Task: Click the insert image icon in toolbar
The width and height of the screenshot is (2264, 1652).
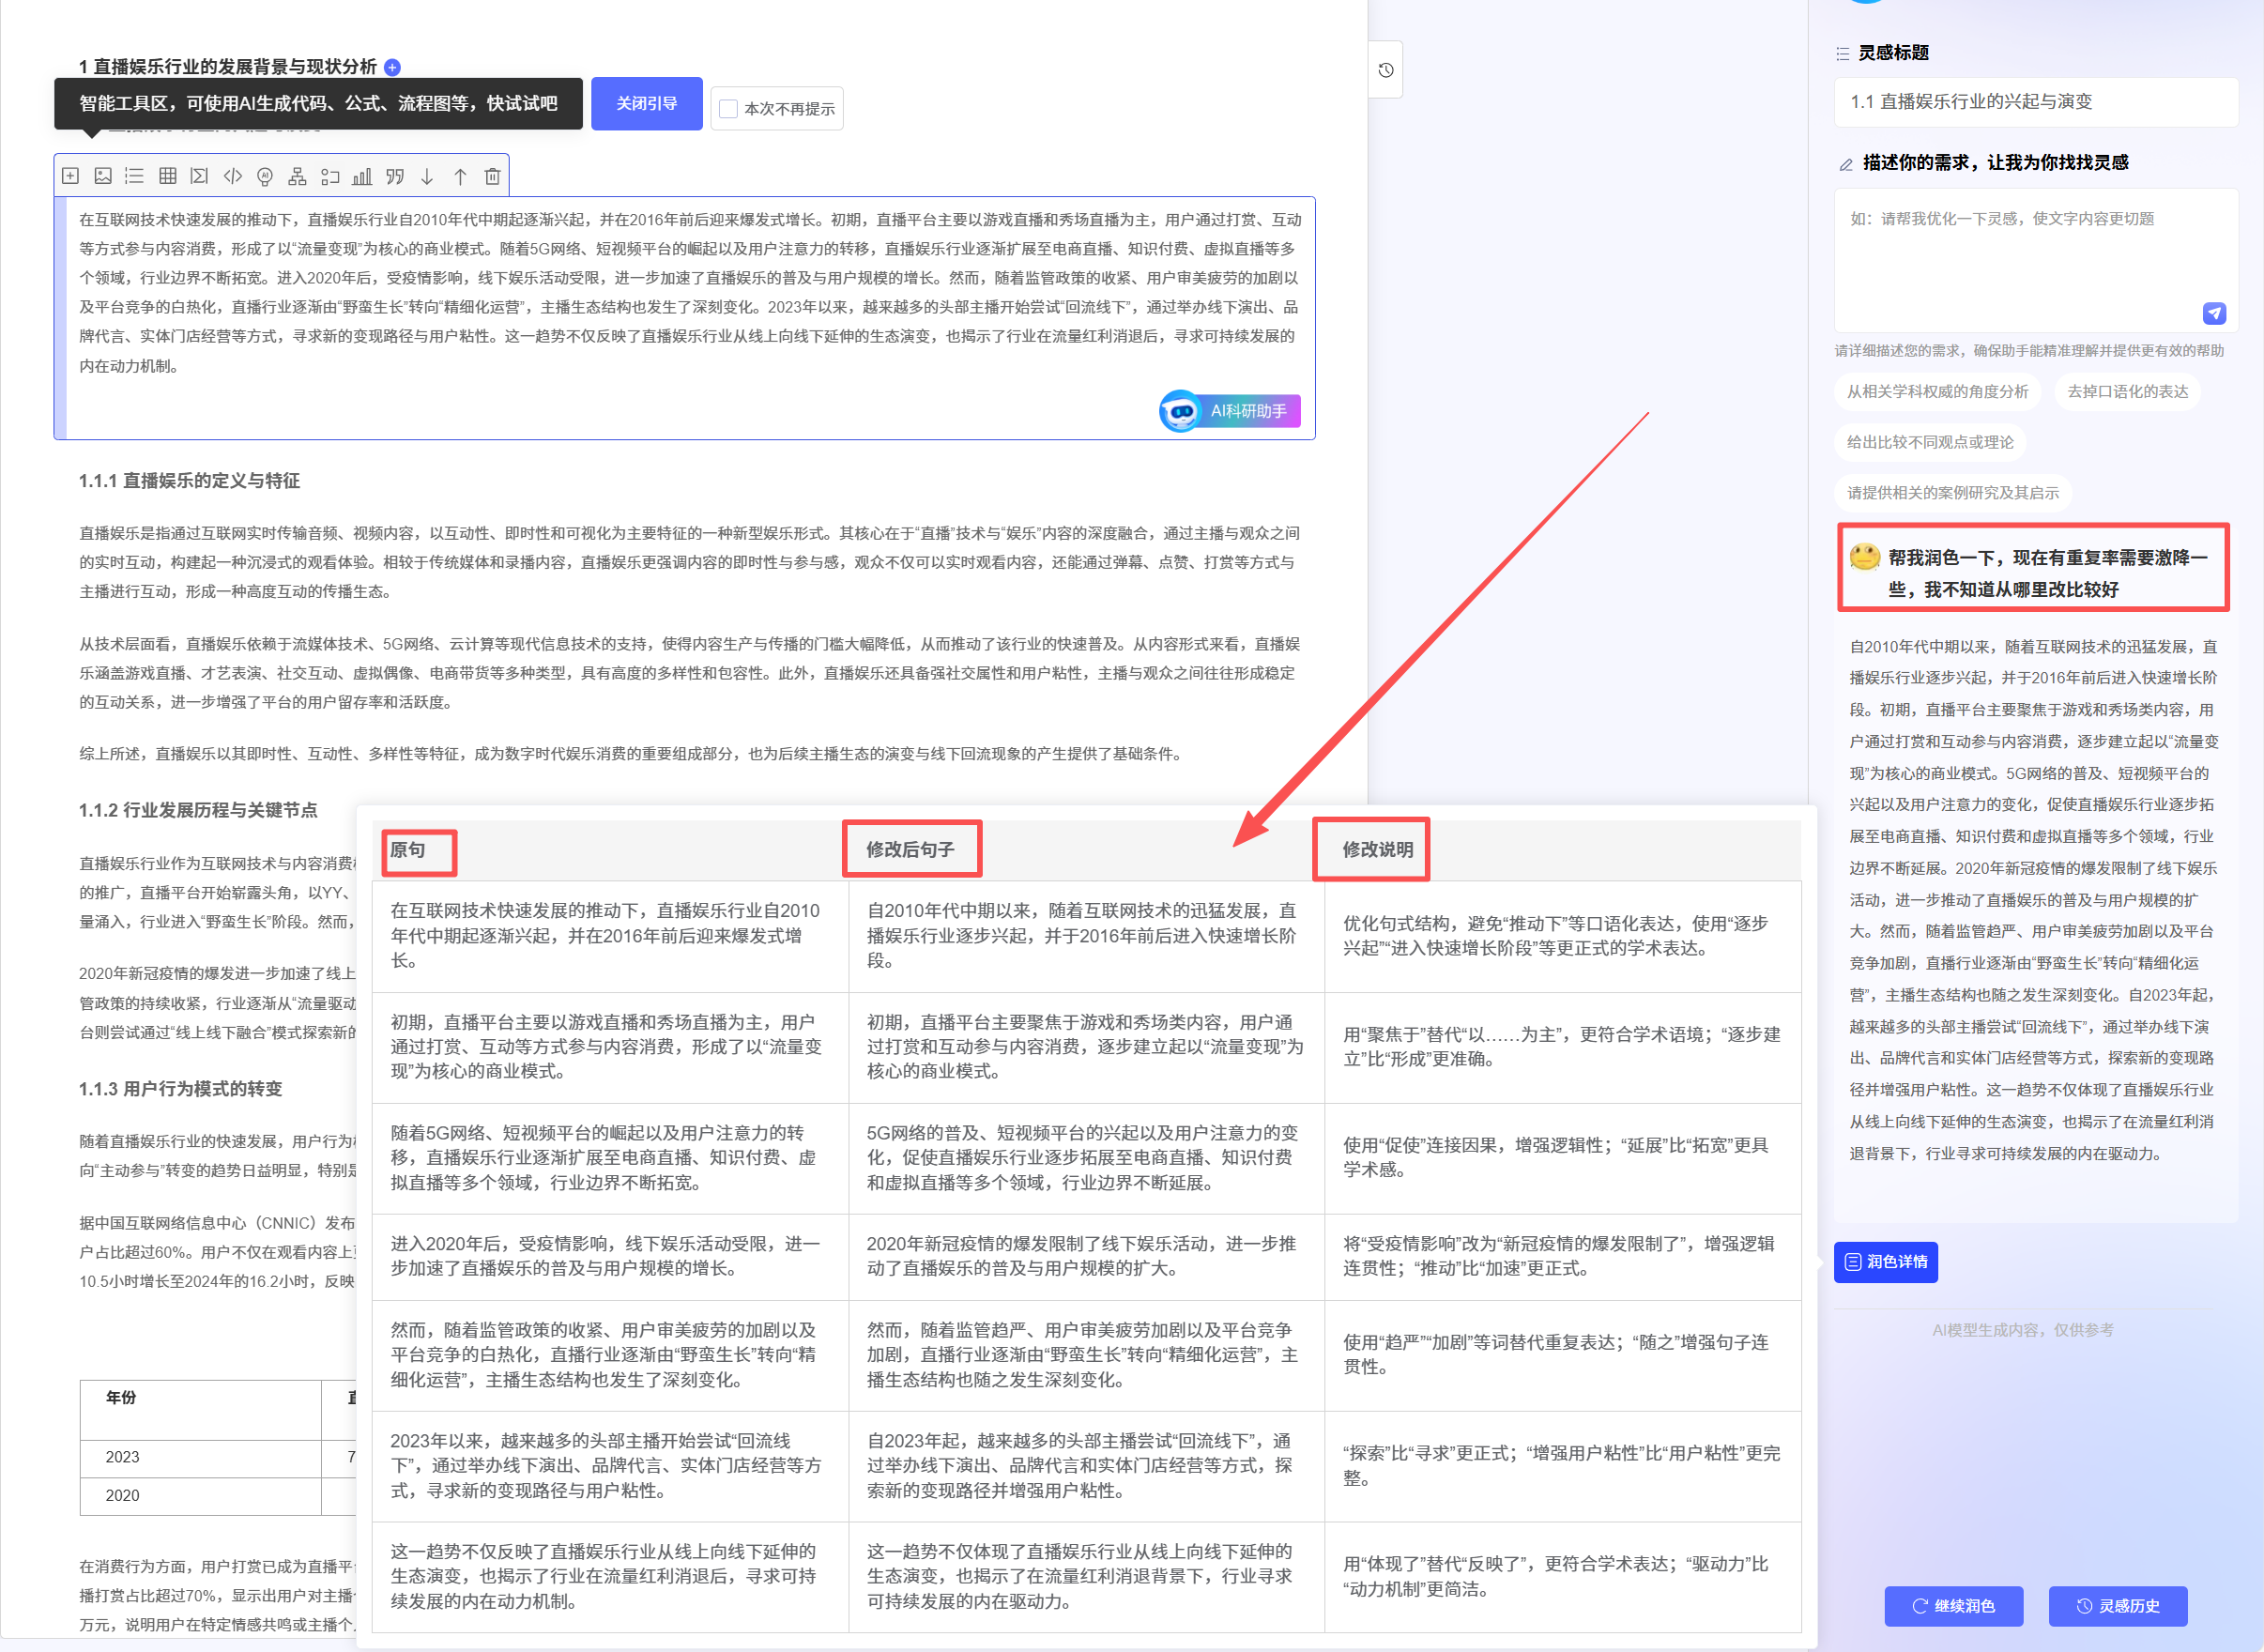Action: [103, 176]
